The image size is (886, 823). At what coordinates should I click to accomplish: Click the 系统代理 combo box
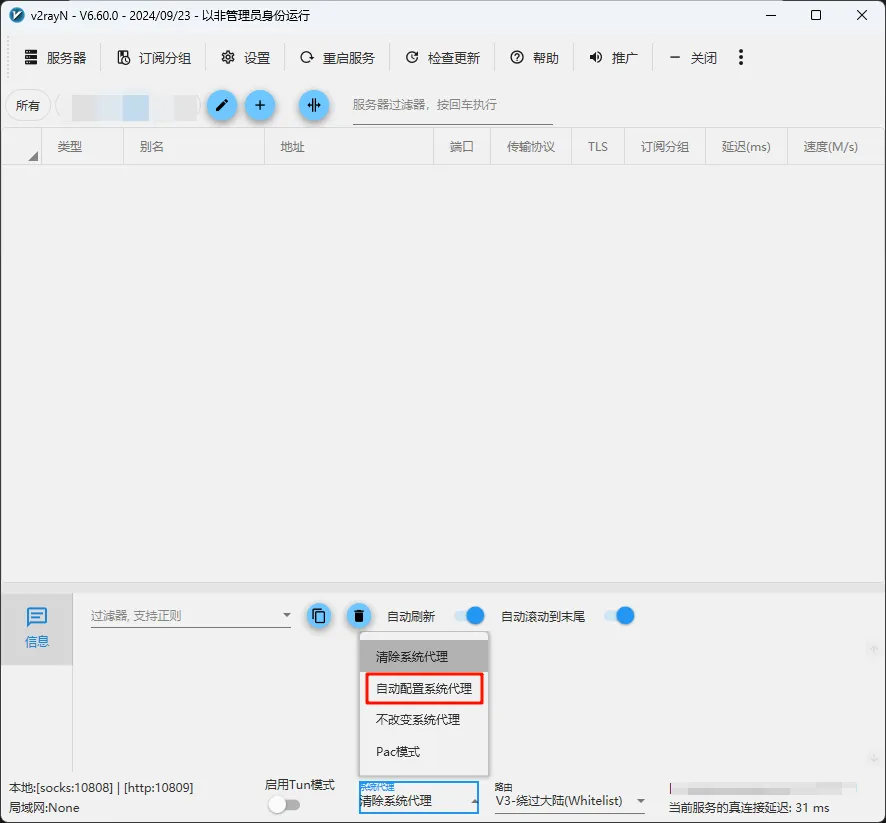click(419, 797)
